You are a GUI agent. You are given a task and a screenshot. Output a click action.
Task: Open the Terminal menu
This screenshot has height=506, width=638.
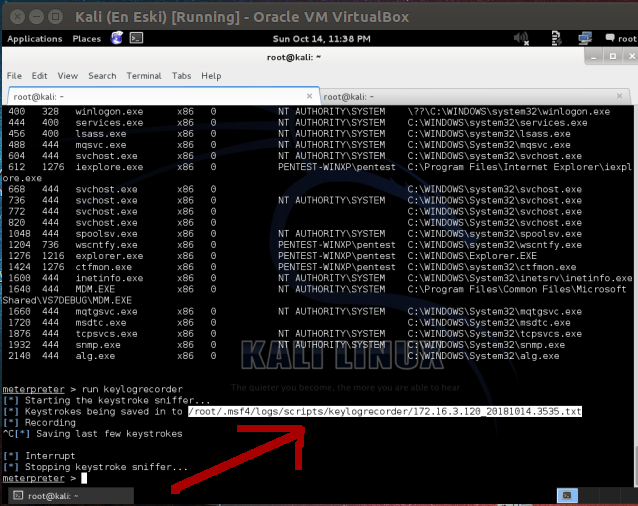point(144,76)
